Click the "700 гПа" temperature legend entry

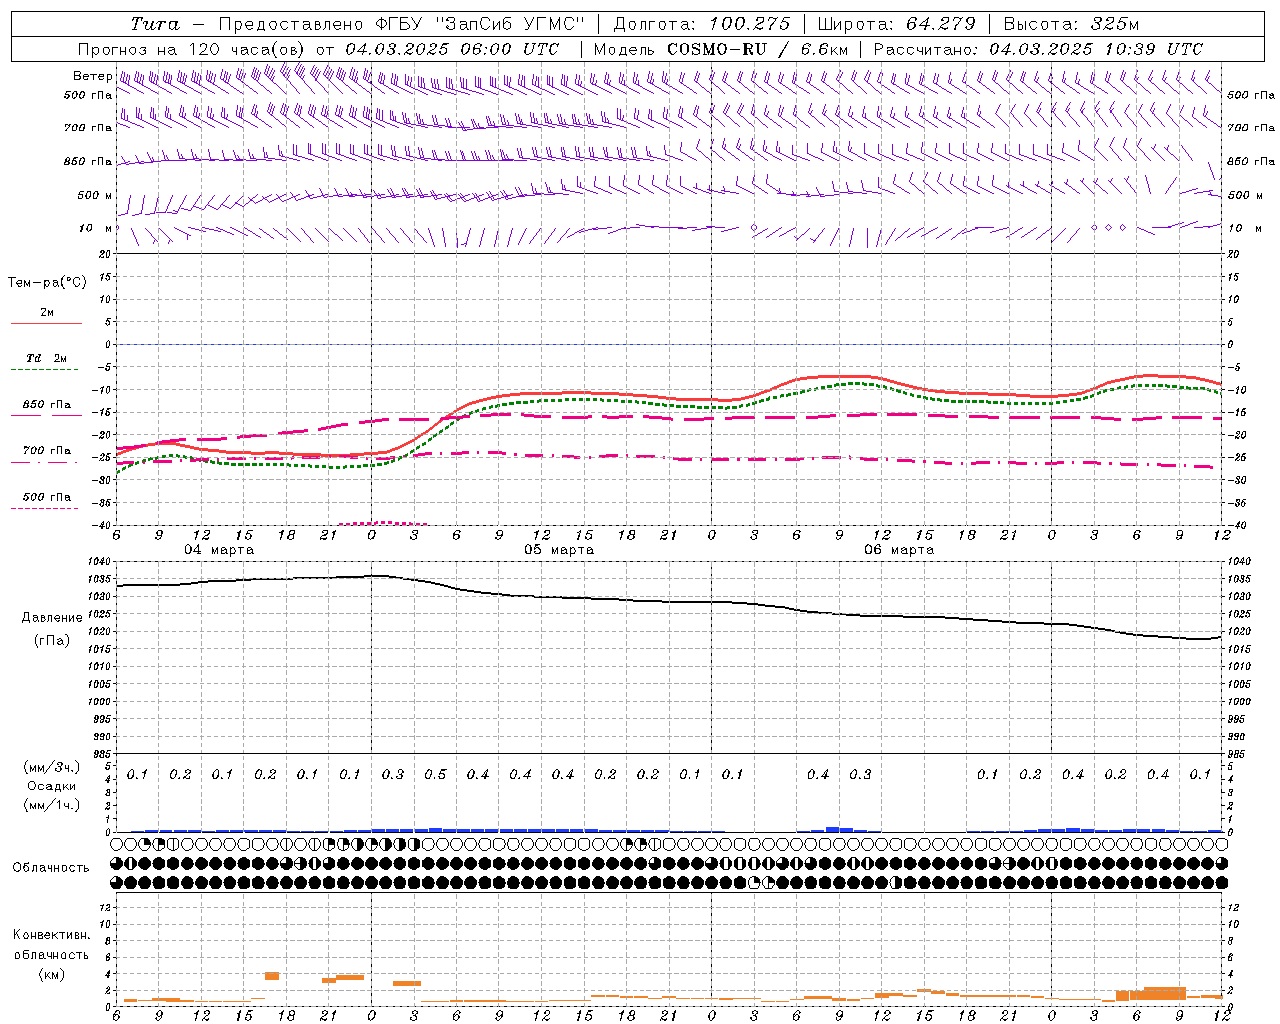coord(47,451)
